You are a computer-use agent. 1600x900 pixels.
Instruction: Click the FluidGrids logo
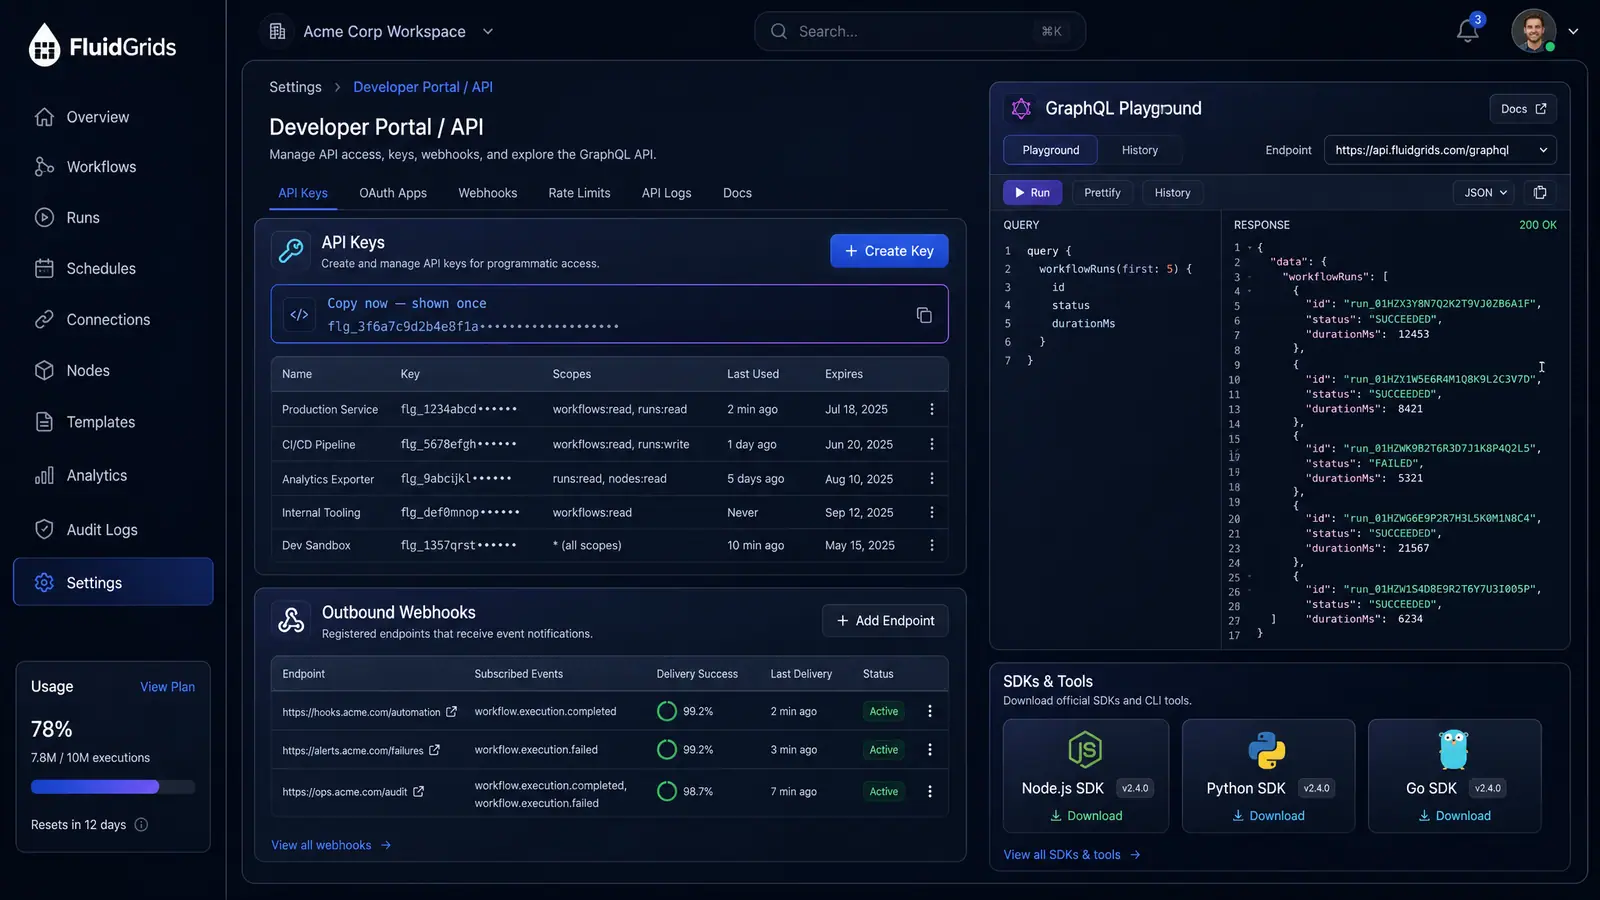pos(103,46)
